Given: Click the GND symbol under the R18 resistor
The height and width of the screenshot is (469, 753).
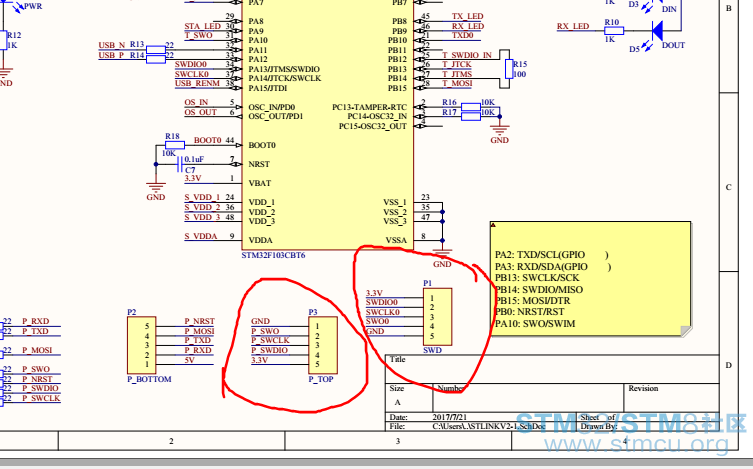Looking at the screenshot, I should pos(156,191).
